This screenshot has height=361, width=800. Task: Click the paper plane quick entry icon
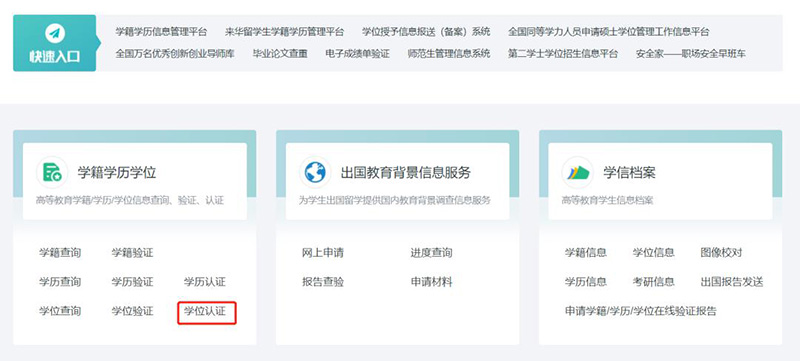[x=55, y=34]
